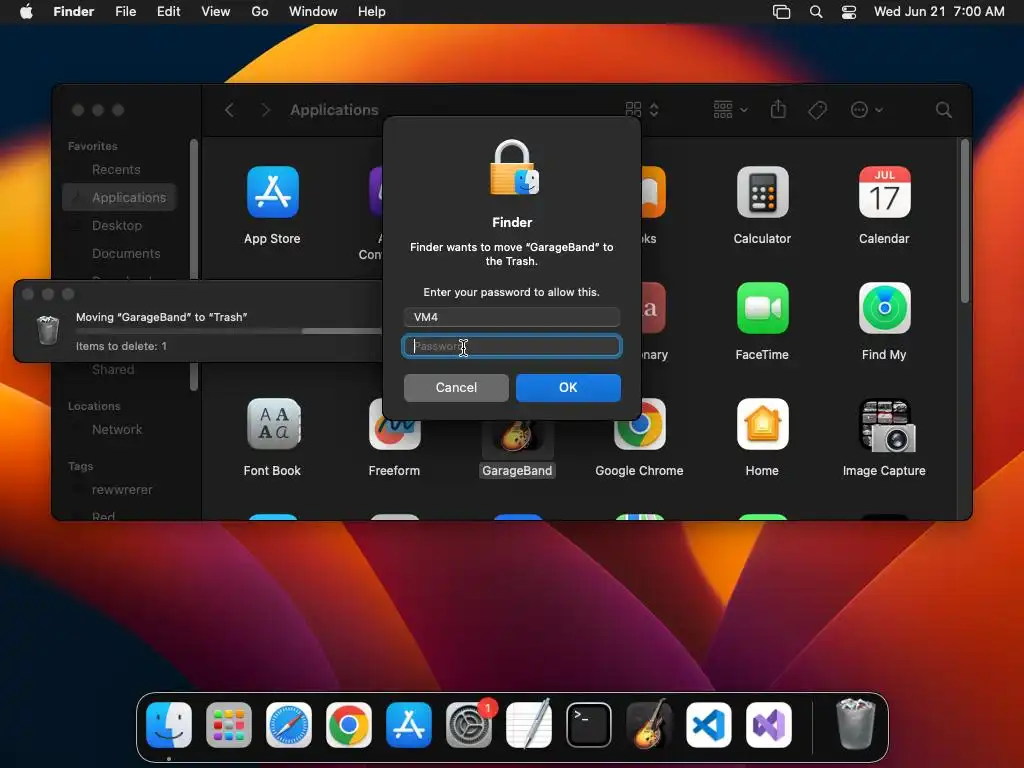Open the Apple menu

point(26,12)
